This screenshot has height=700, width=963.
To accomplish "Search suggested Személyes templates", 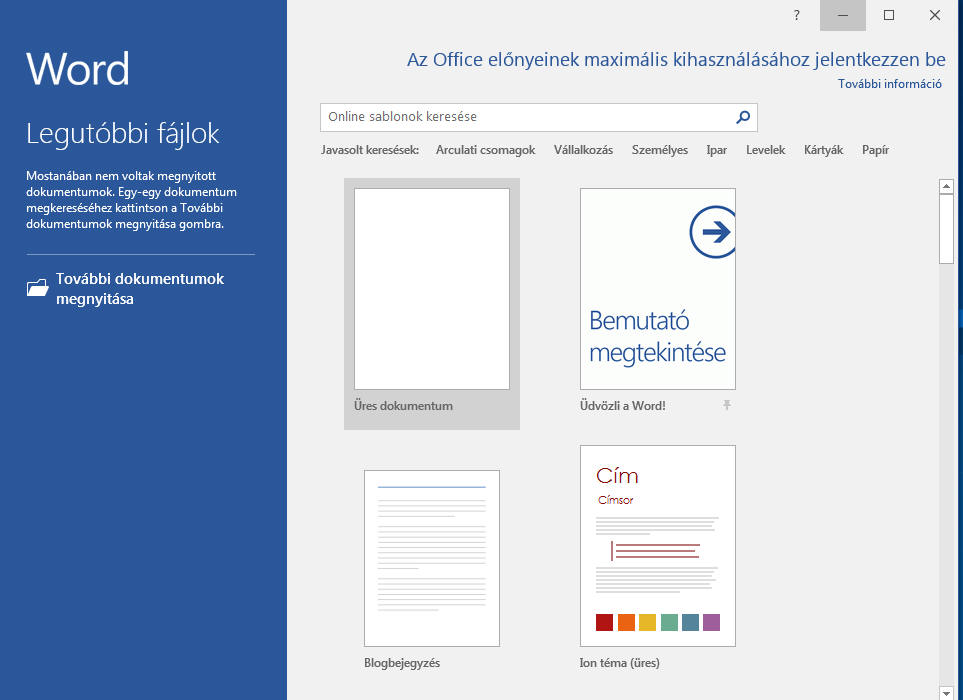I will pos(660,150).
